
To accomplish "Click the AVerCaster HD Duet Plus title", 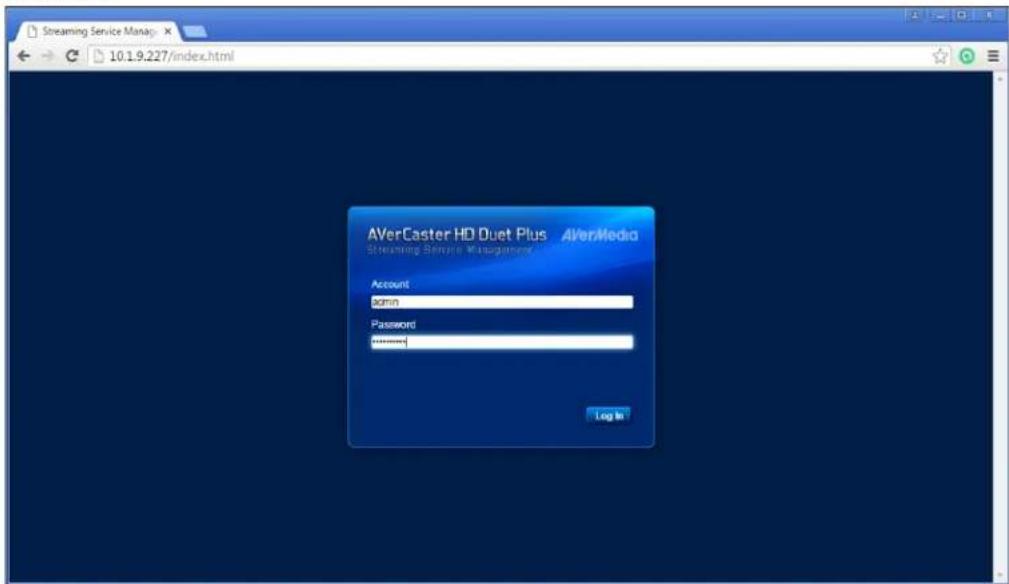I will point(457,234).
